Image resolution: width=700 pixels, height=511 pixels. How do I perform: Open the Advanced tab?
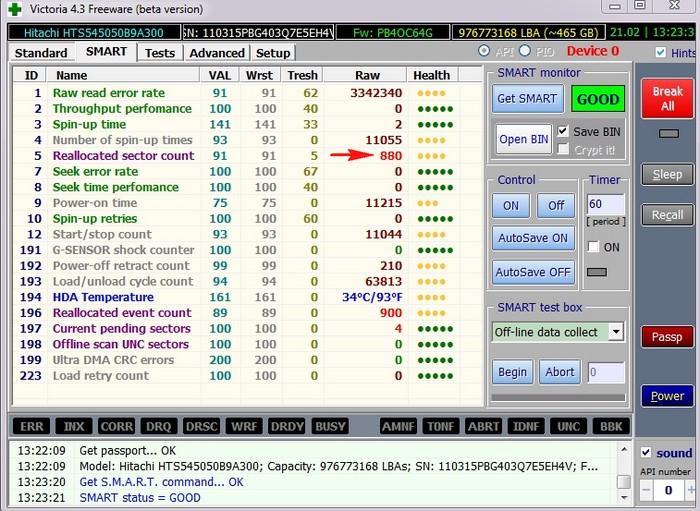click(216, 53)
